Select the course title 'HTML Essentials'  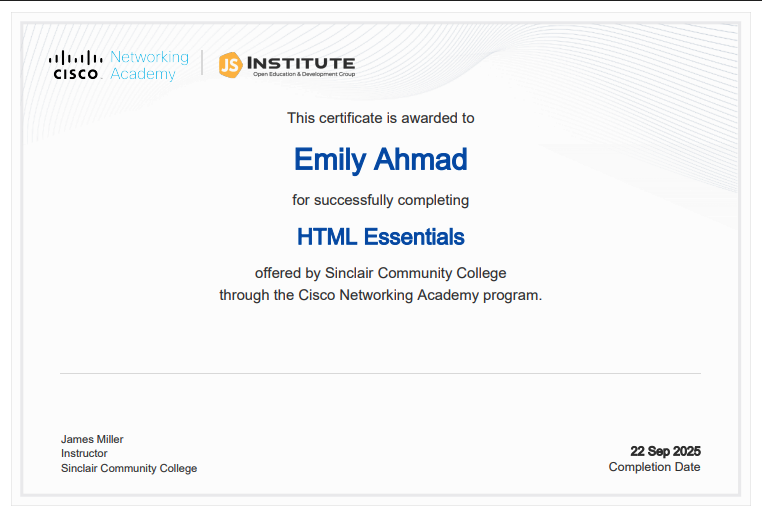[380, 237]
